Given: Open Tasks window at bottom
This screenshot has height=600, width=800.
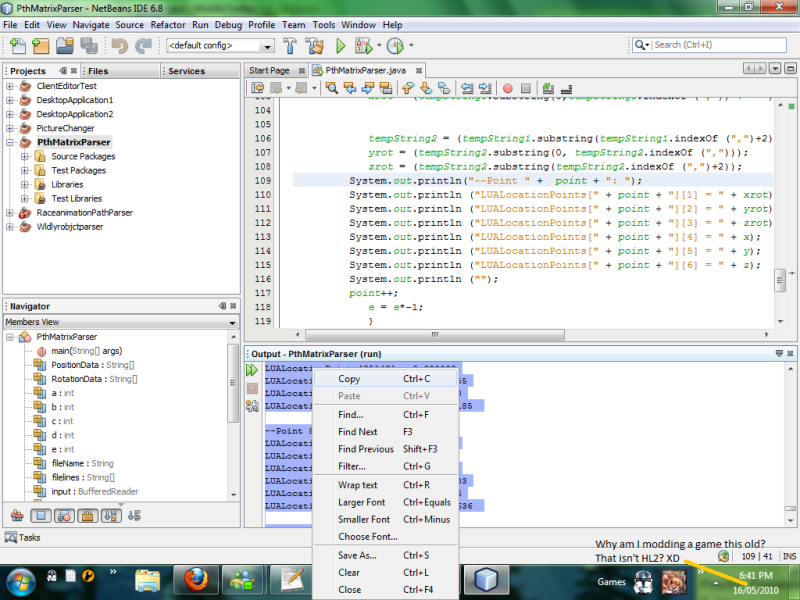Looking at the screenshot, I should [22, 537].
